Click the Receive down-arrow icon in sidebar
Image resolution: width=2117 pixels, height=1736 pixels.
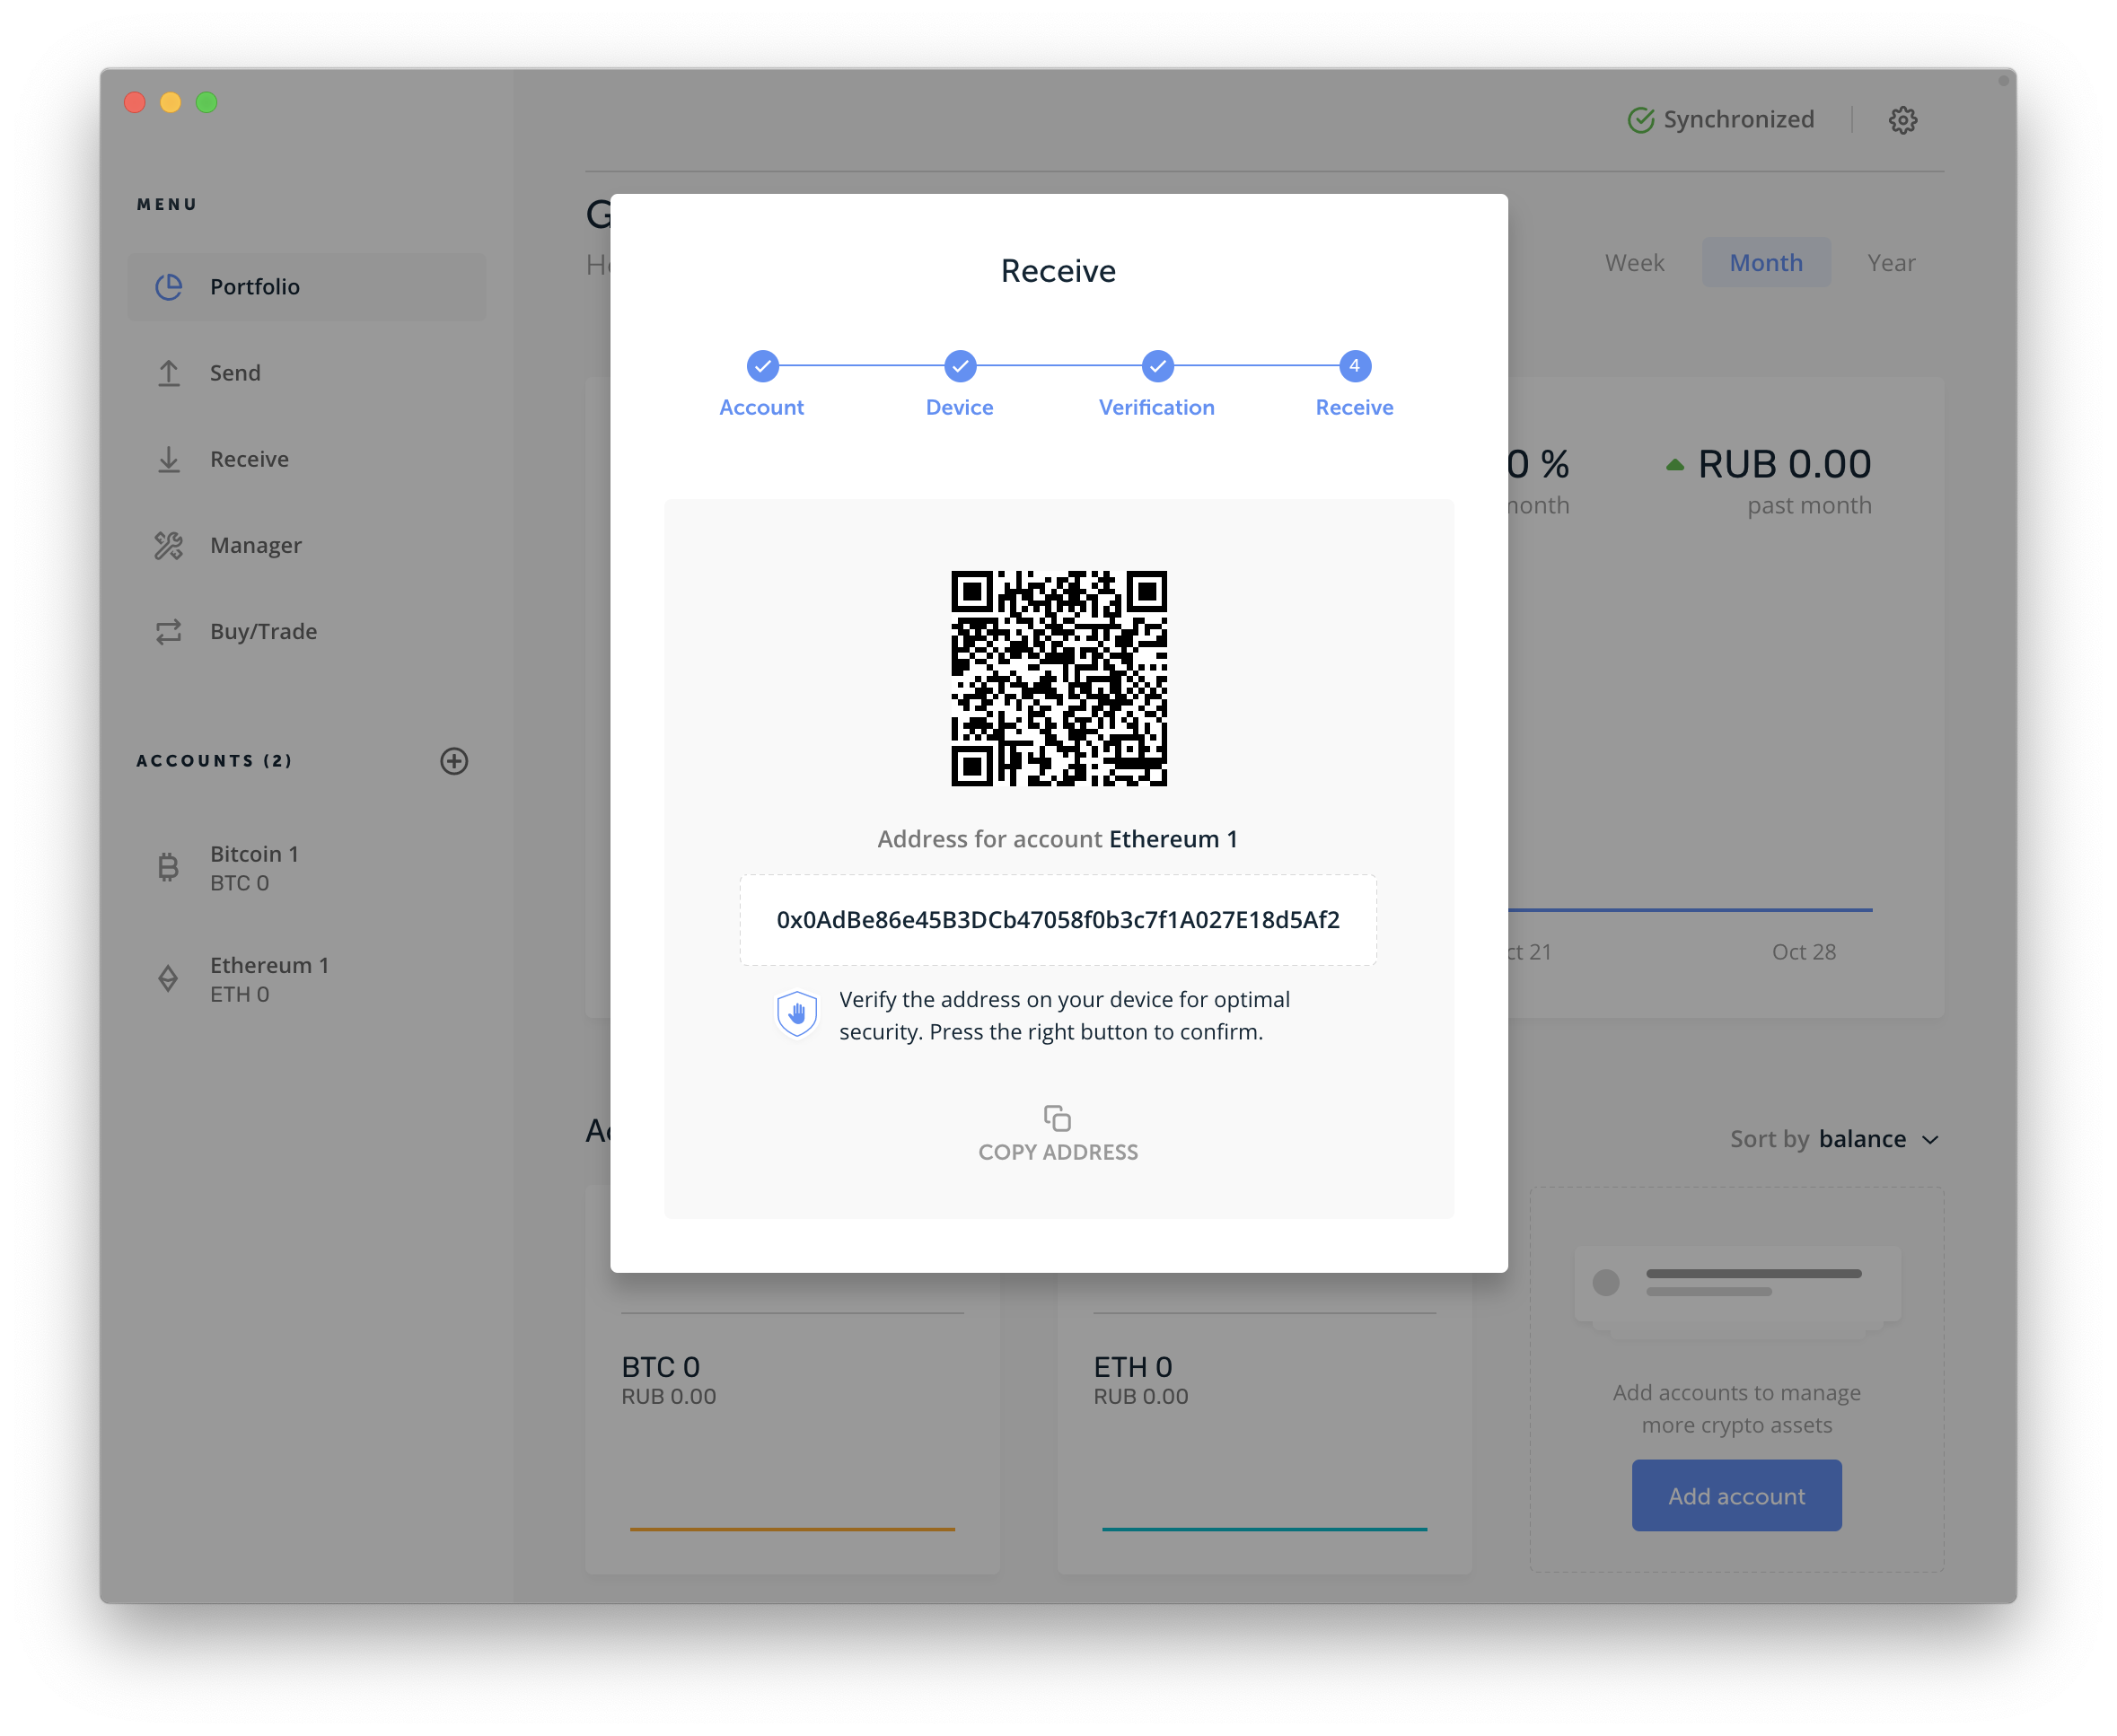pos(169,459)
